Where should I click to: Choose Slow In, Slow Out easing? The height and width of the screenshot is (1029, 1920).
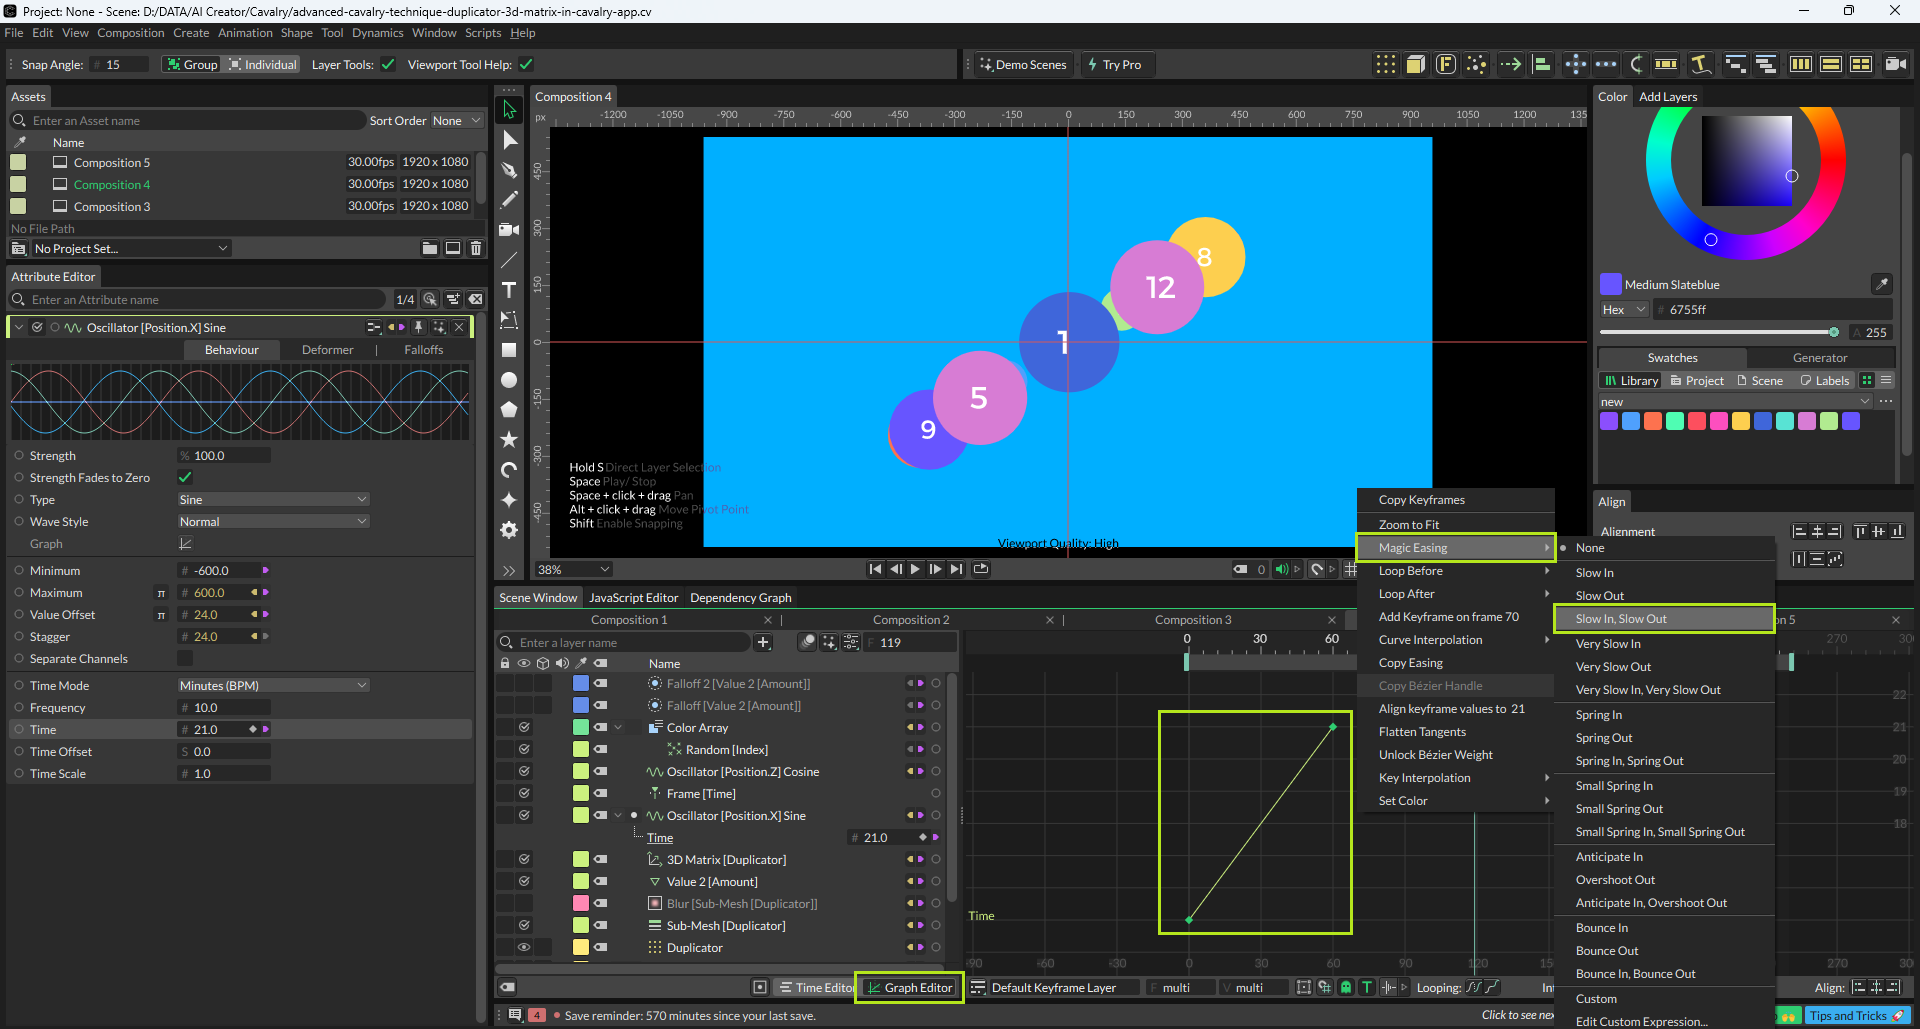[1621, 619]
